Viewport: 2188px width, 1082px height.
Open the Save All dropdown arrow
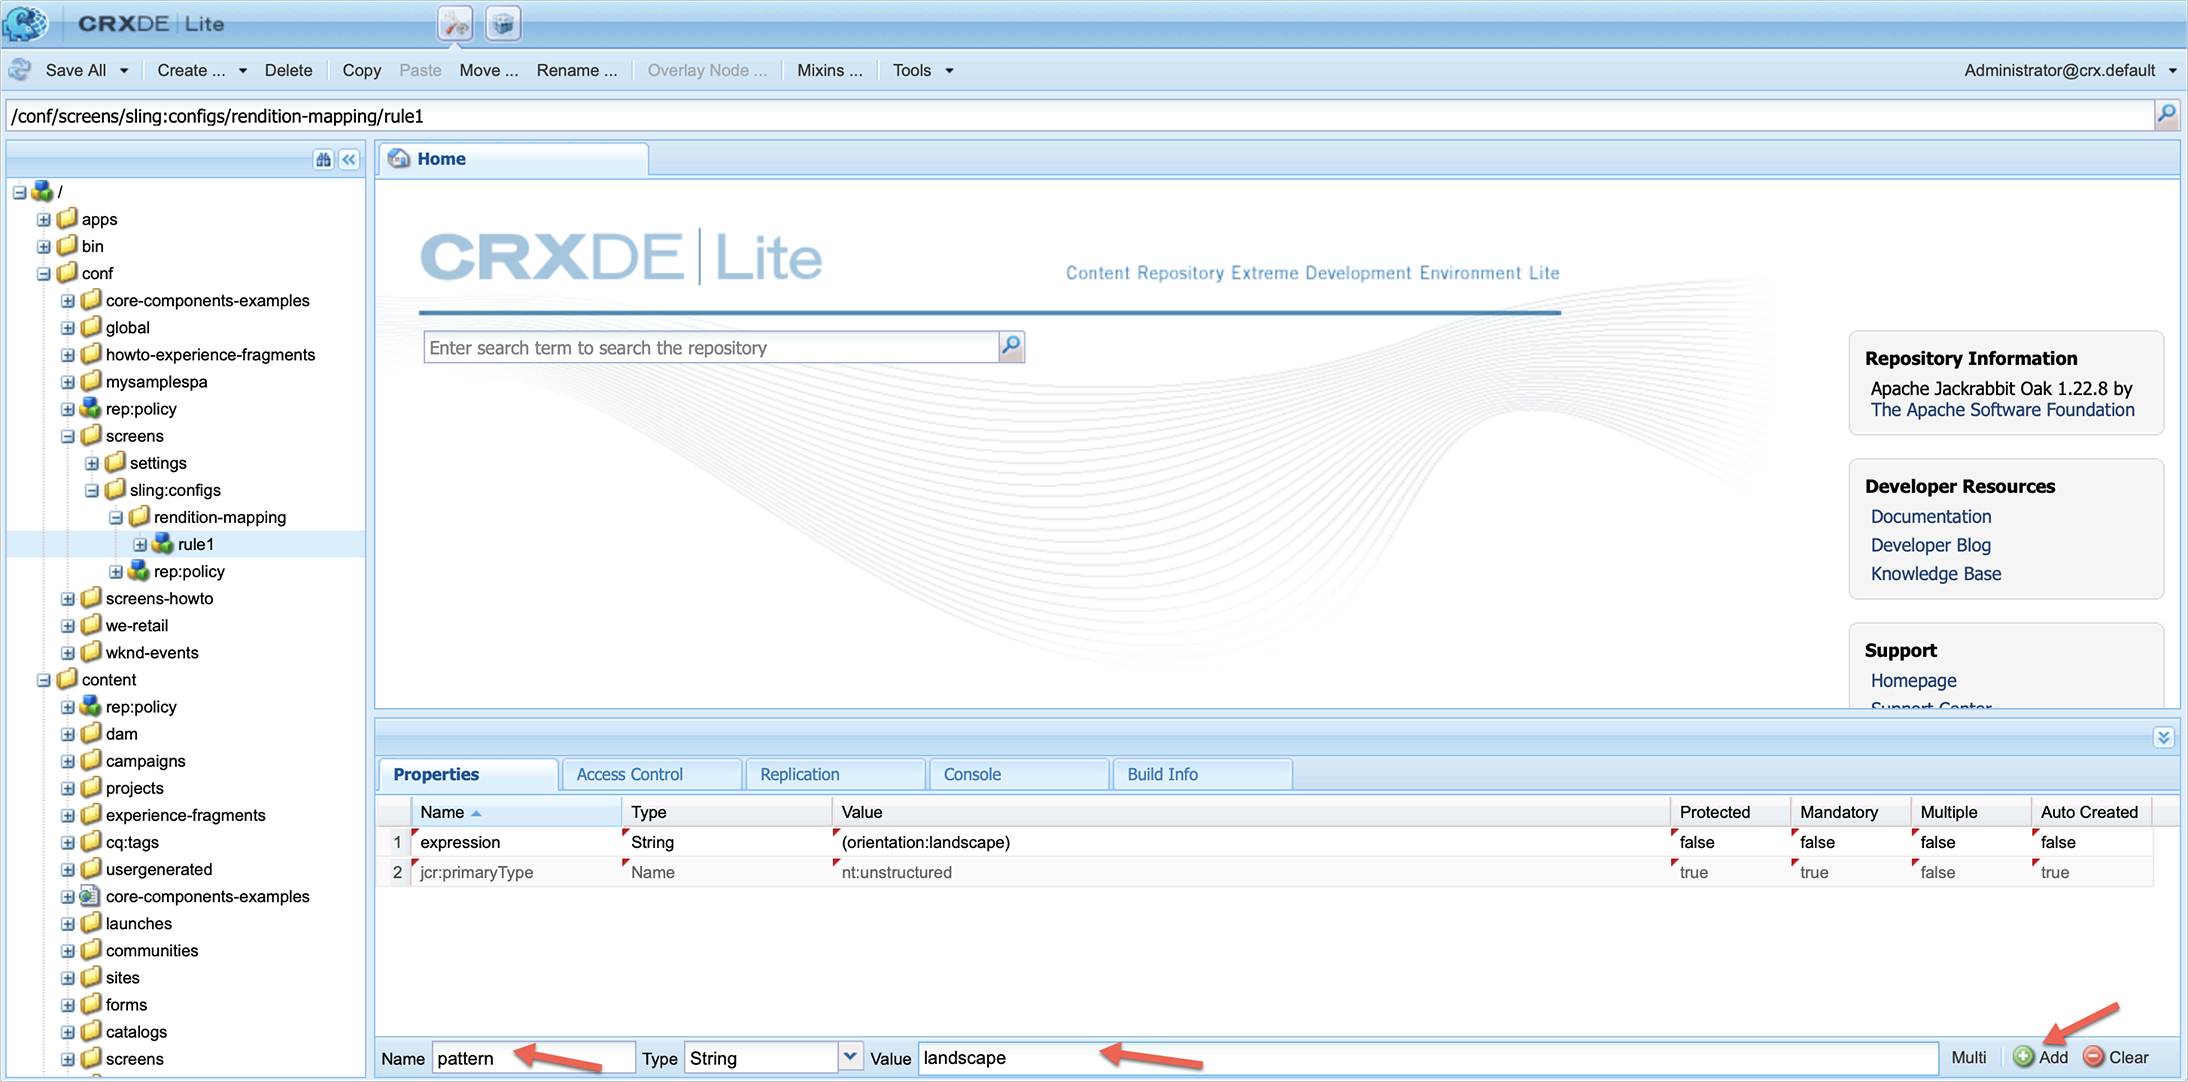point(124,71)
